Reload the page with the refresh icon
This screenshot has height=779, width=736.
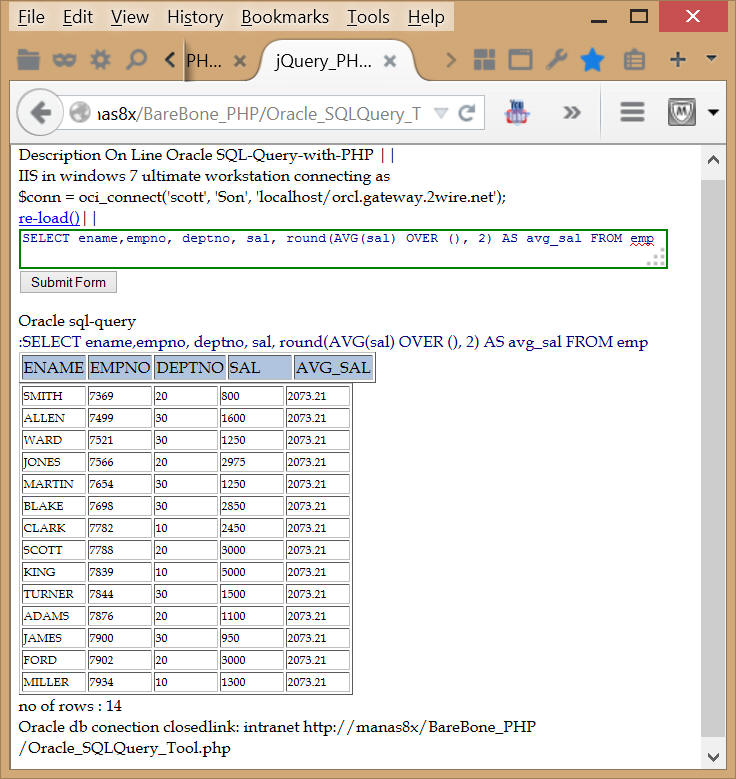point(467,113)
